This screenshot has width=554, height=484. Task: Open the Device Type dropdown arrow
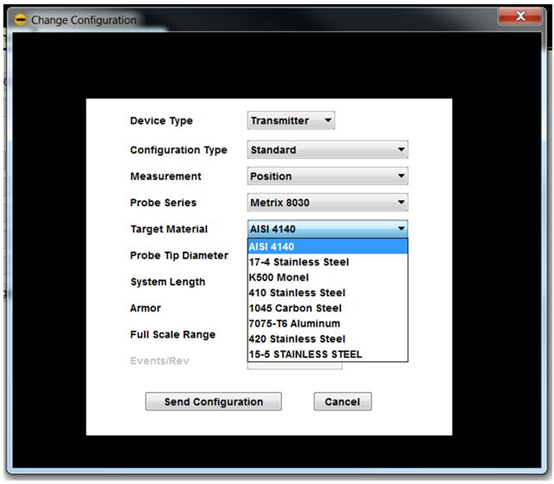[x=328, y=120]
